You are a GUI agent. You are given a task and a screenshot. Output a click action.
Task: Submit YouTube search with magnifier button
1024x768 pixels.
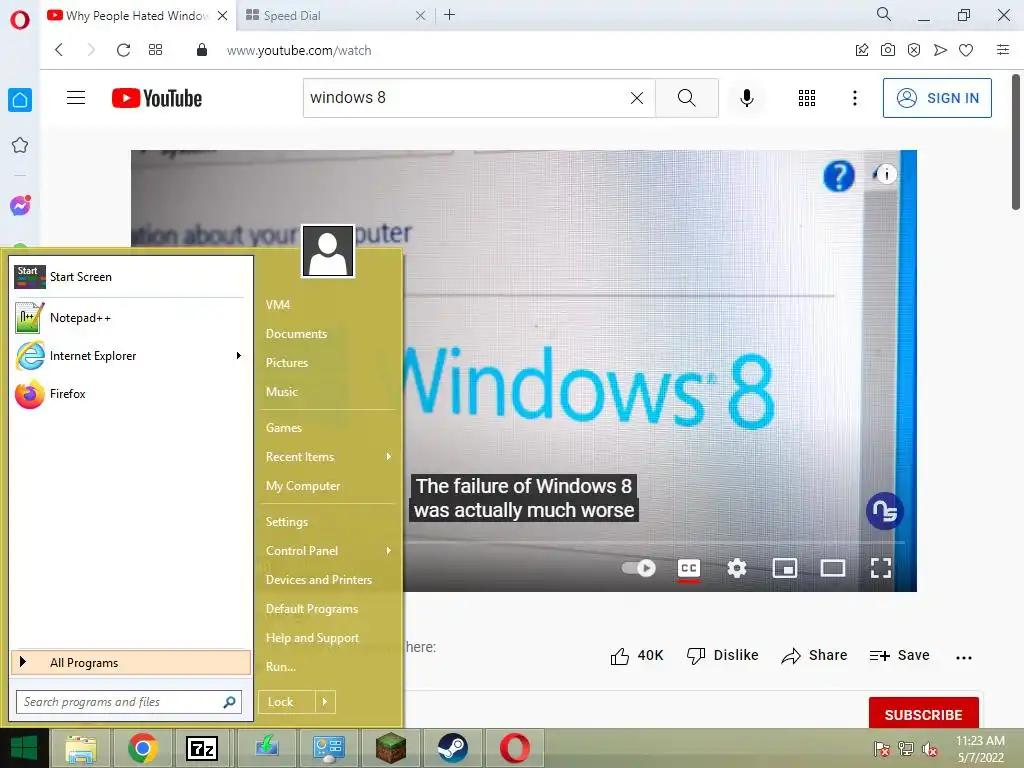(x=686, y=98)
